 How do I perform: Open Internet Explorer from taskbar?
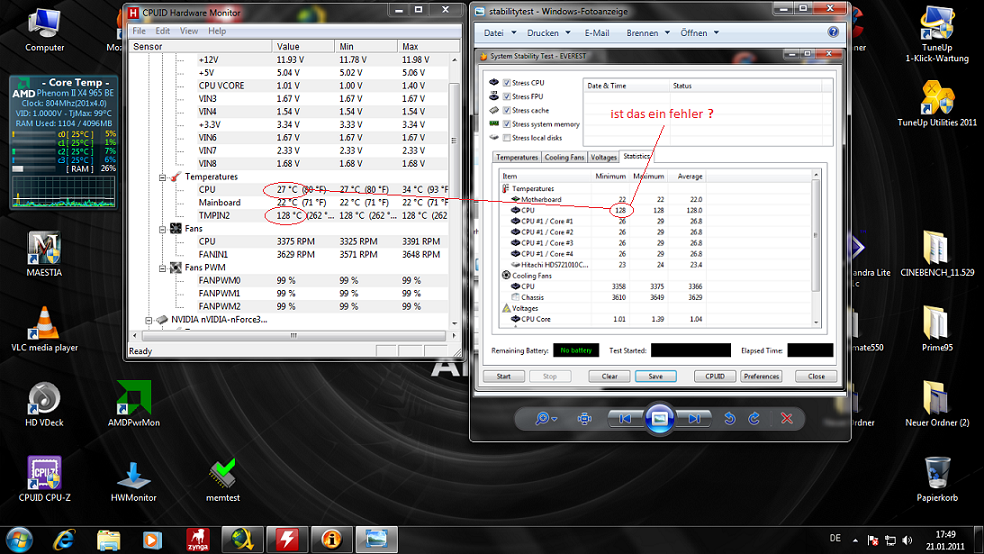[x=64, y=540]
